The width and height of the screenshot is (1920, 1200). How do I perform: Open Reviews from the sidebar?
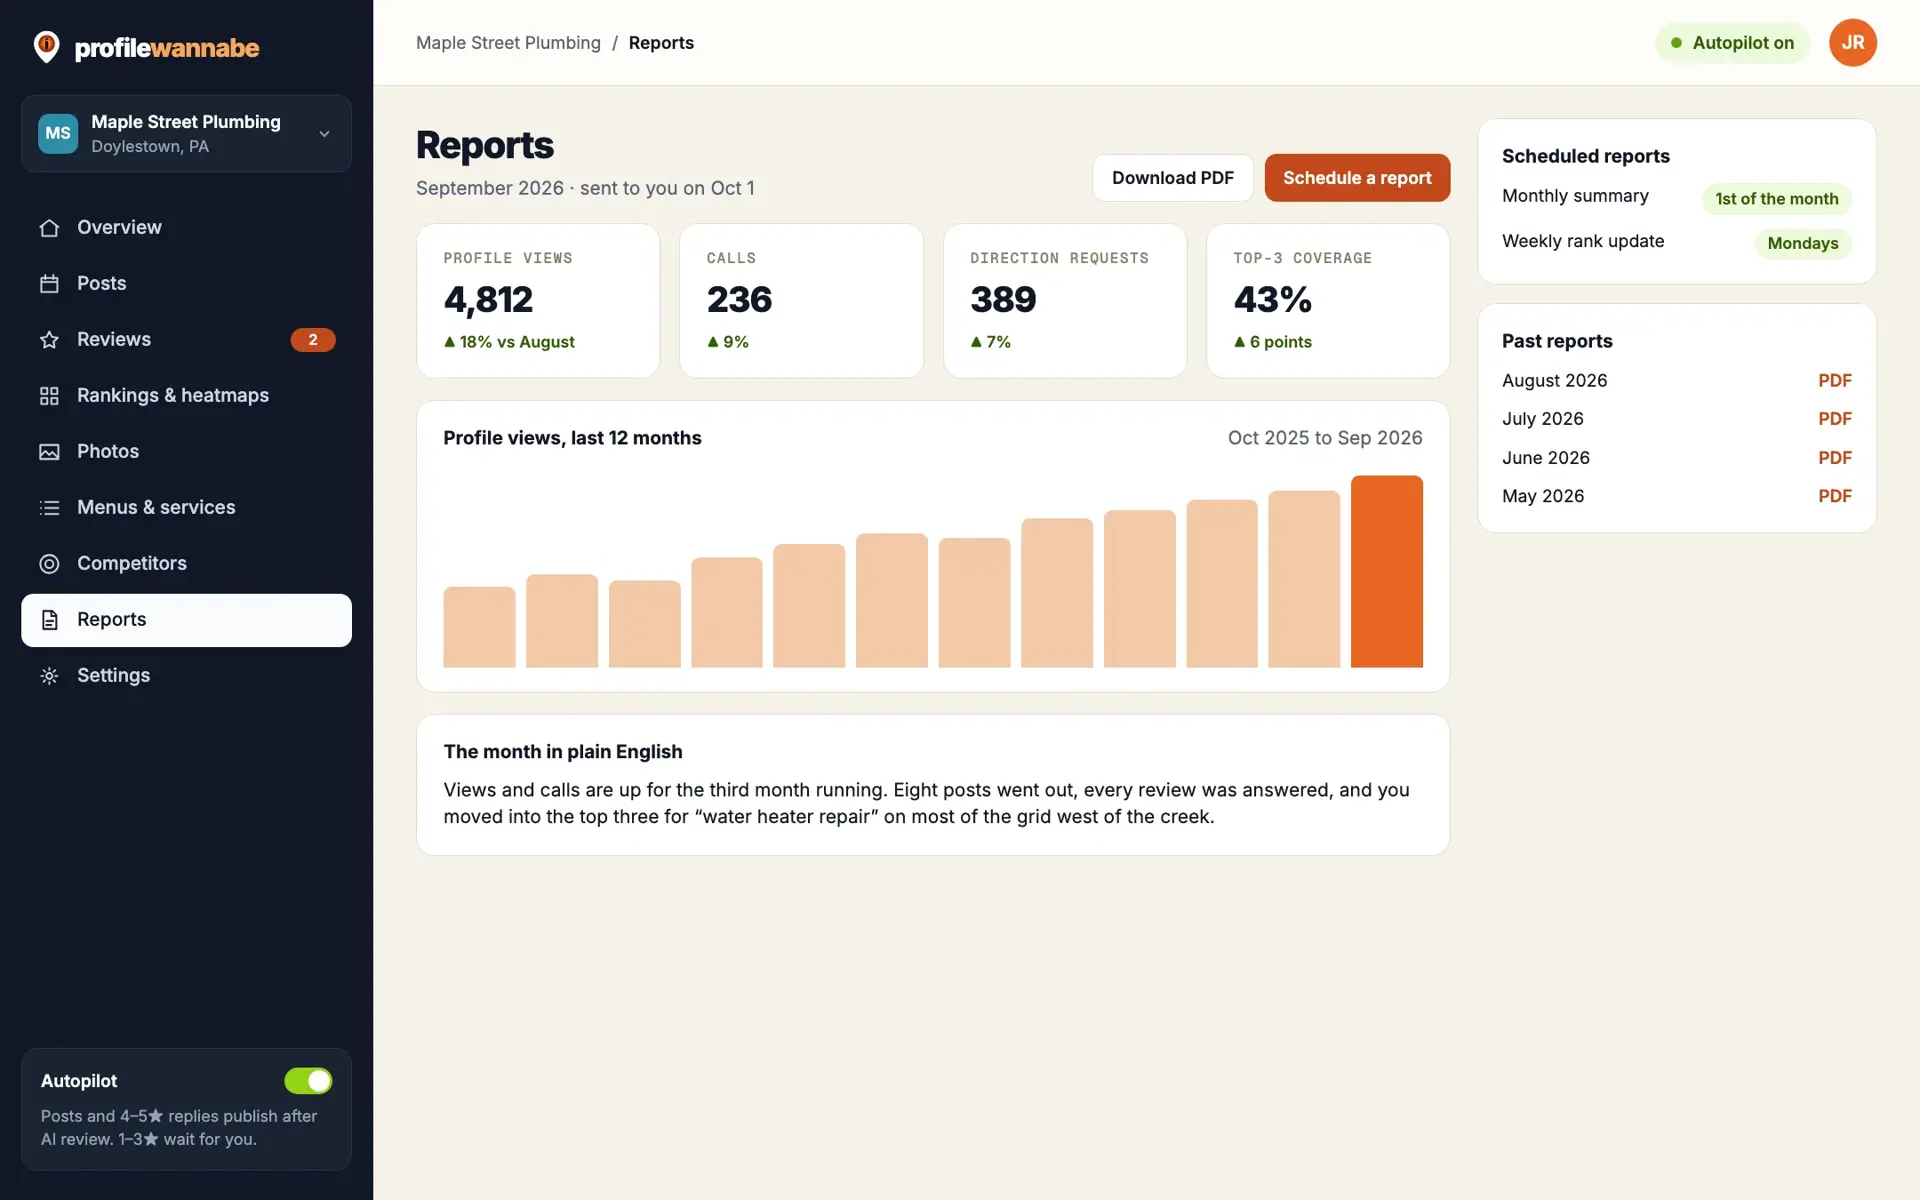point(186,340)
